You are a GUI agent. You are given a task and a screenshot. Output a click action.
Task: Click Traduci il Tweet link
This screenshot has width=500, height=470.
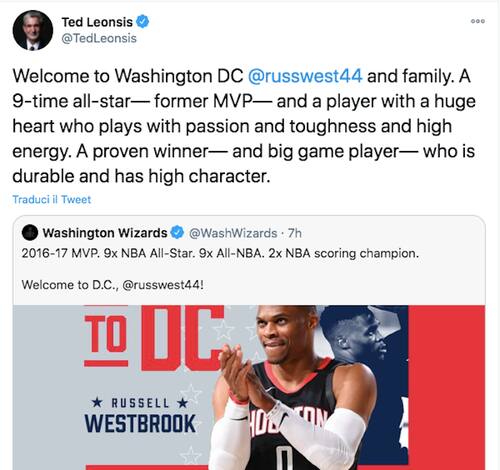pos(52,199)
